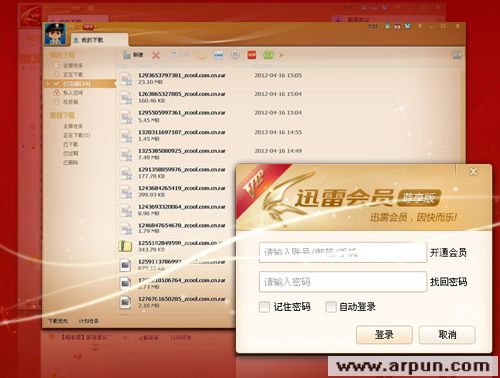Click the red X delete task icon
500x378 pixels.
[156, 55]
